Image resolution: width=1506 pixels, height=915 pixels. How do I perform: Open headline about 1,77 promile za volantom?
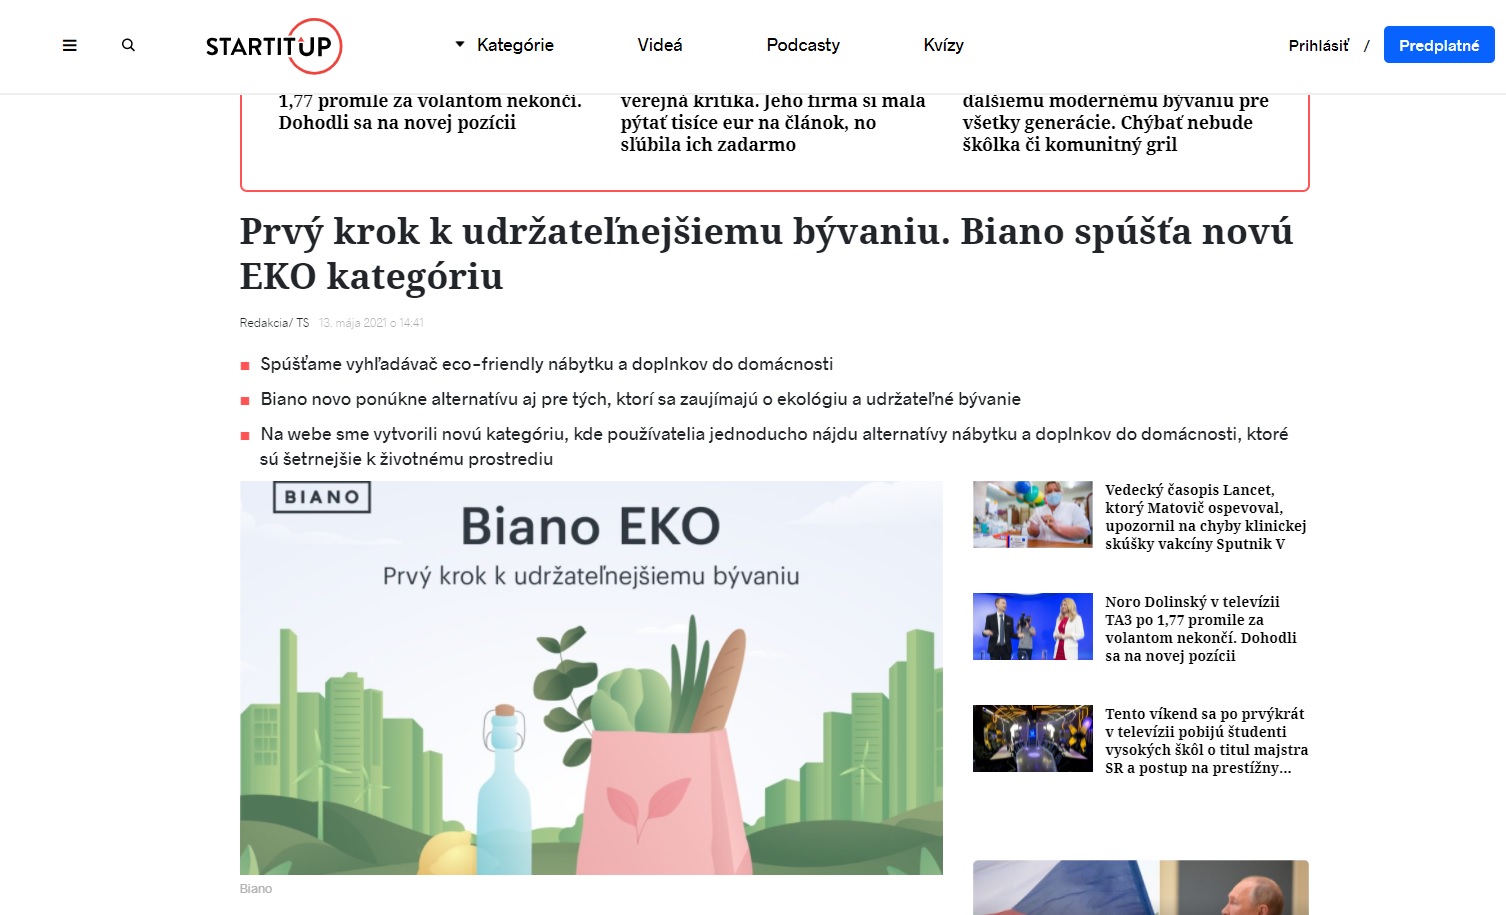(x=430, y=112)
